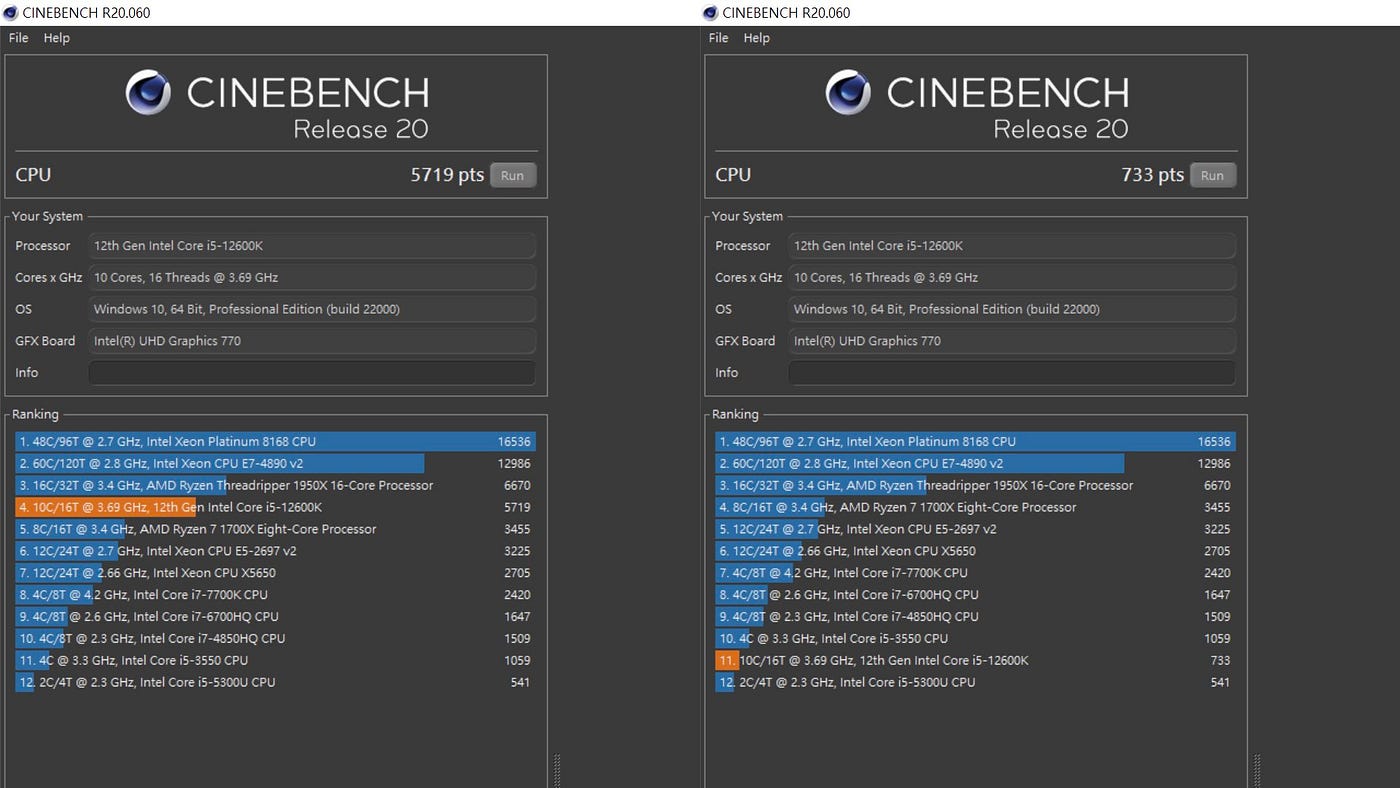Select Ryzen 7 1700X row in right ranking

coord(975,507)
